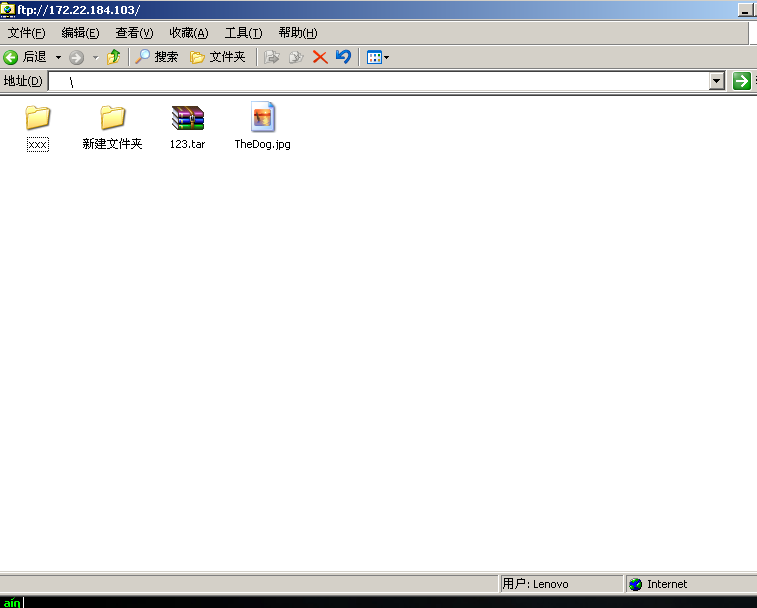Click the red Delete X icon

coord(320,57)
